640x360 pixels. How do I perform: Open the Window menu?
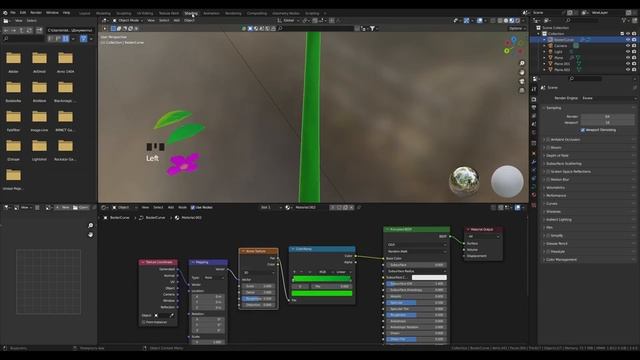pos(52,13)
